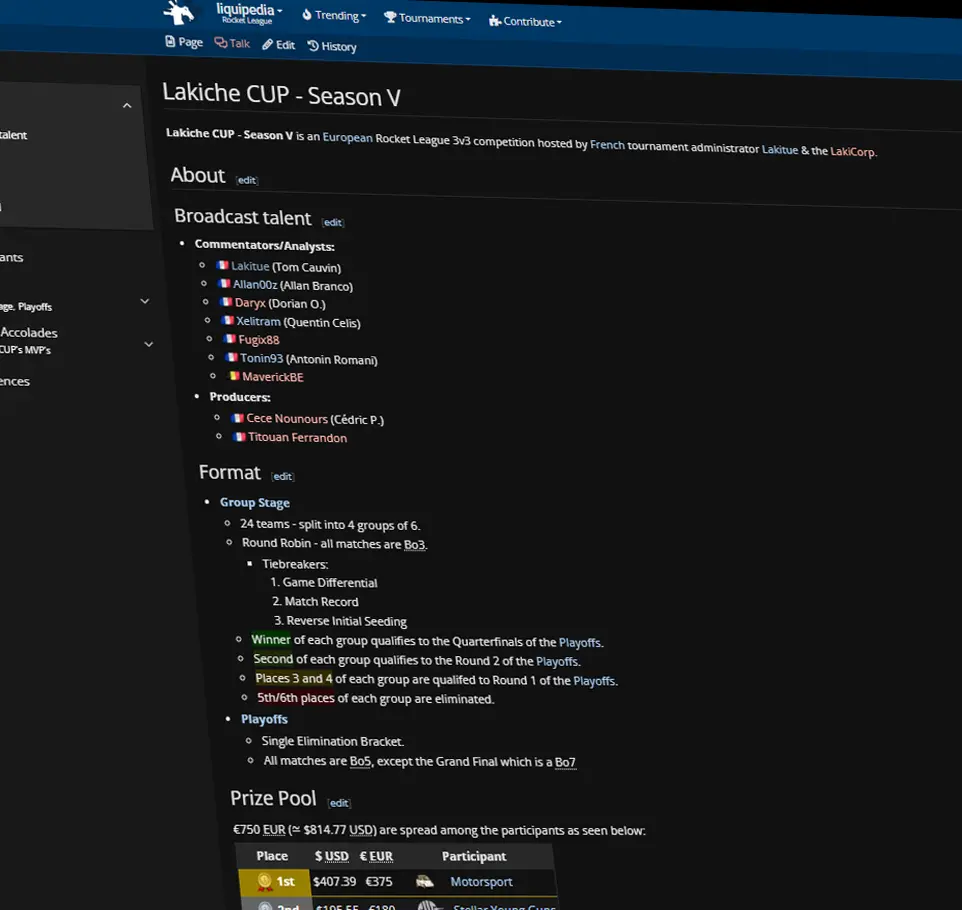View page History
The width and height of the screenshot is (962, 910).
pos(332,46)
